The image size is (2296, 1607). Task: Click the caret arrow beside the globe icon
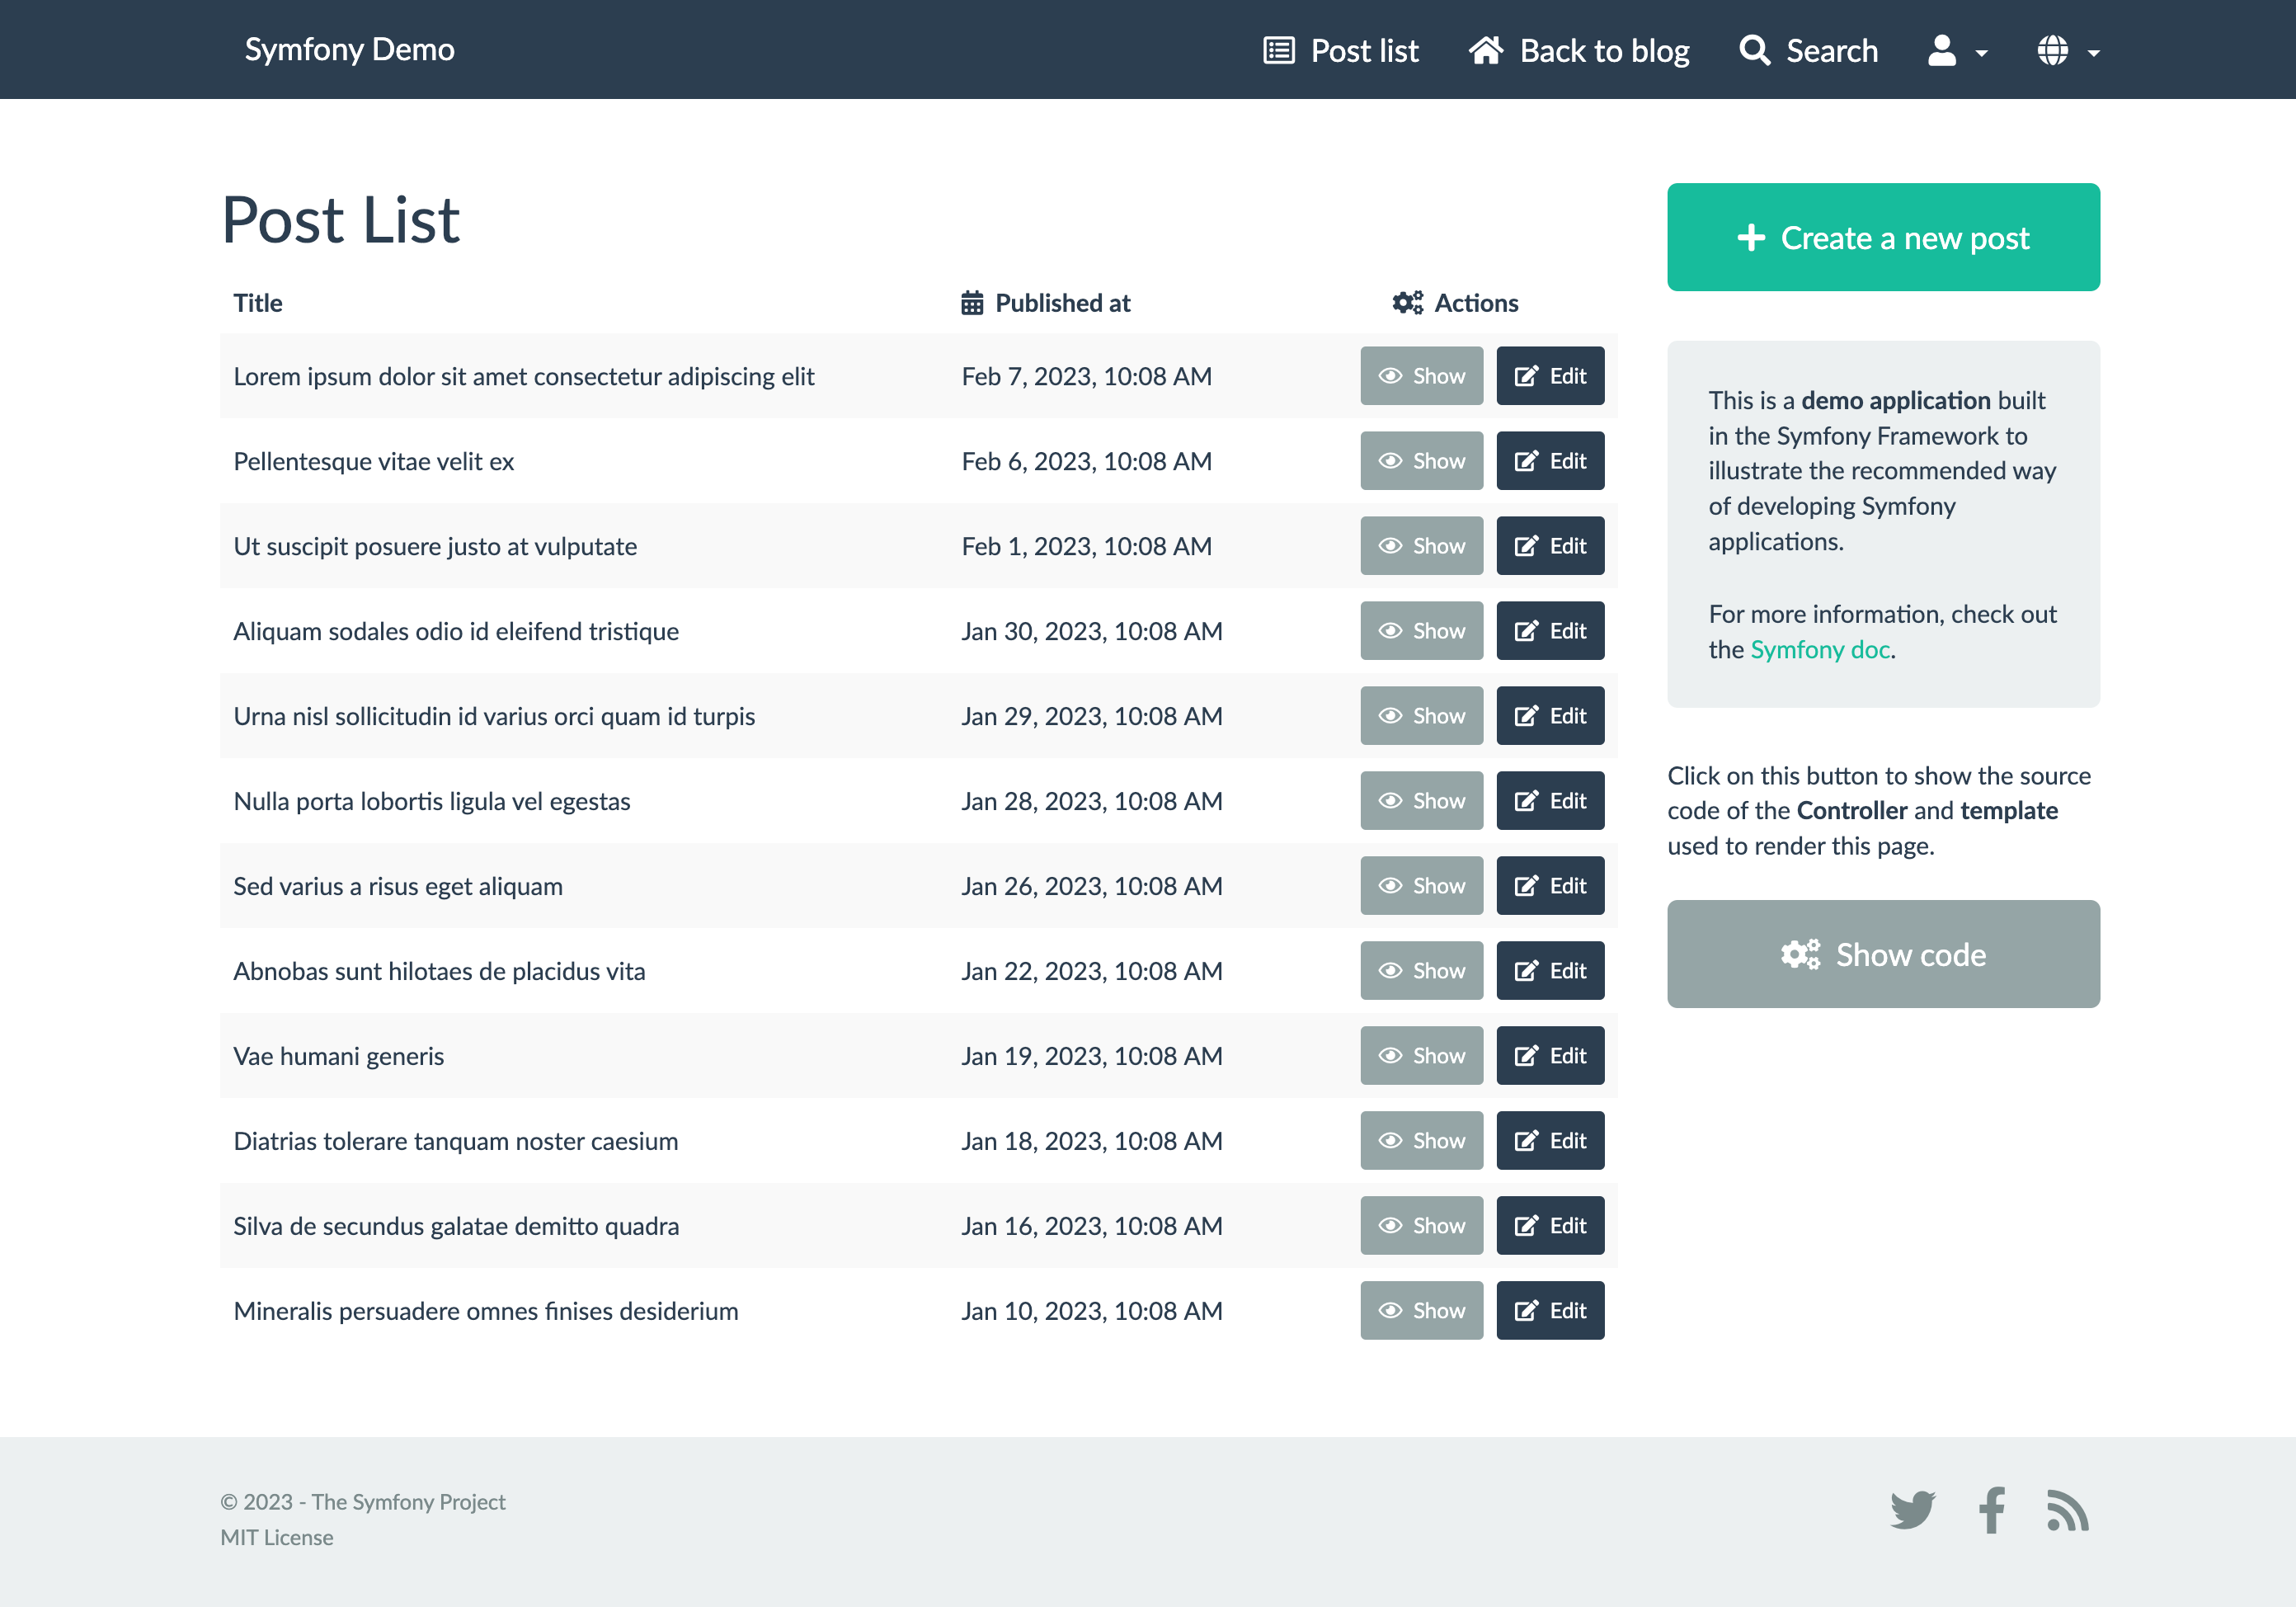pos(2094,53)
